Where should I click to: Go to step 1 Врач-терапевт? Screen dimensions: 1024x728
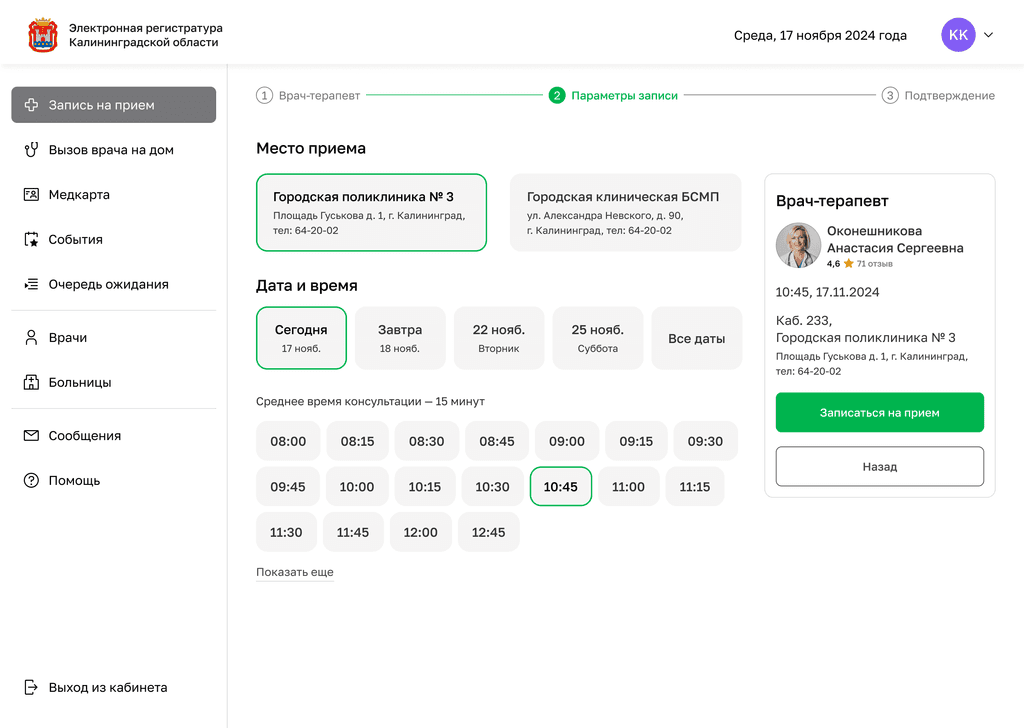[308, 96]
